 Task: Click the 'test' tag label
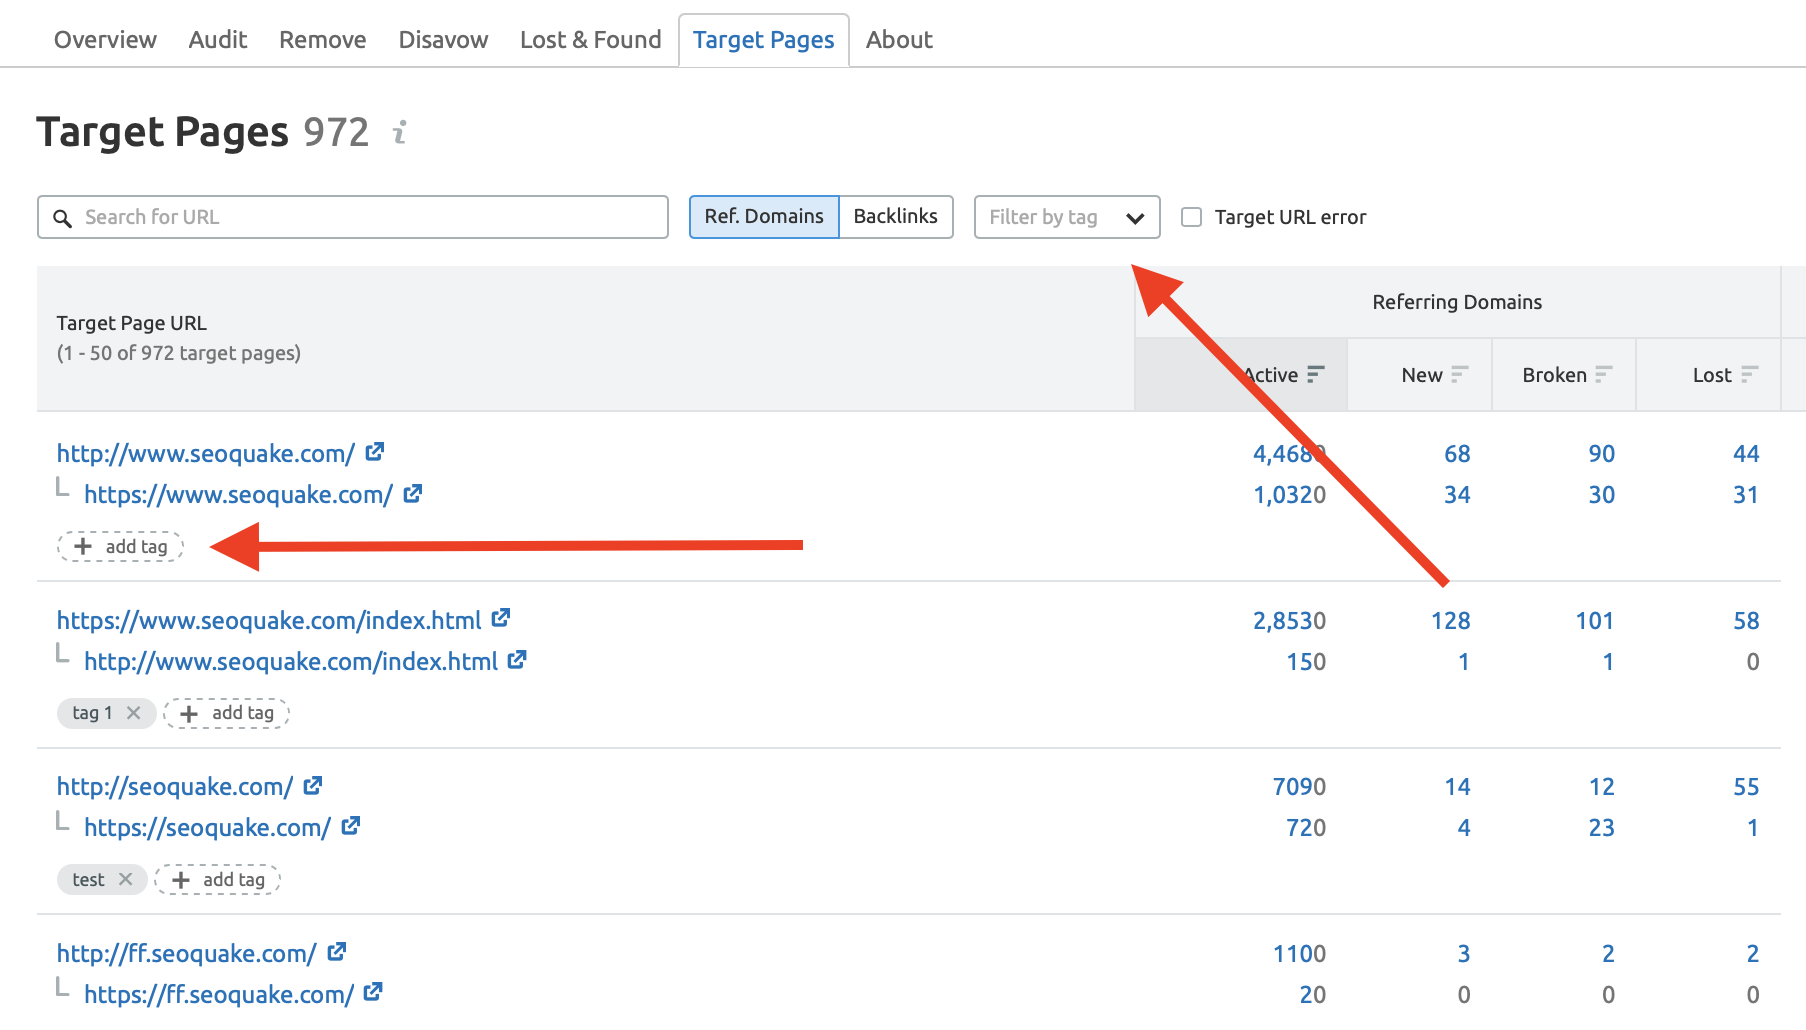[x=88, y=880]
